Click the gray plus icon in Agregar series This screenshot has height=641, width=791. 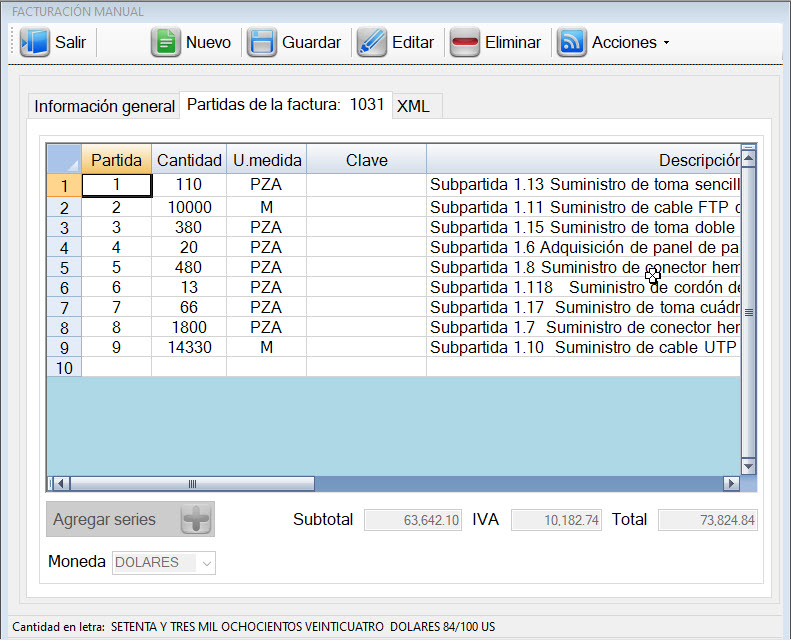tap(196, 519)
